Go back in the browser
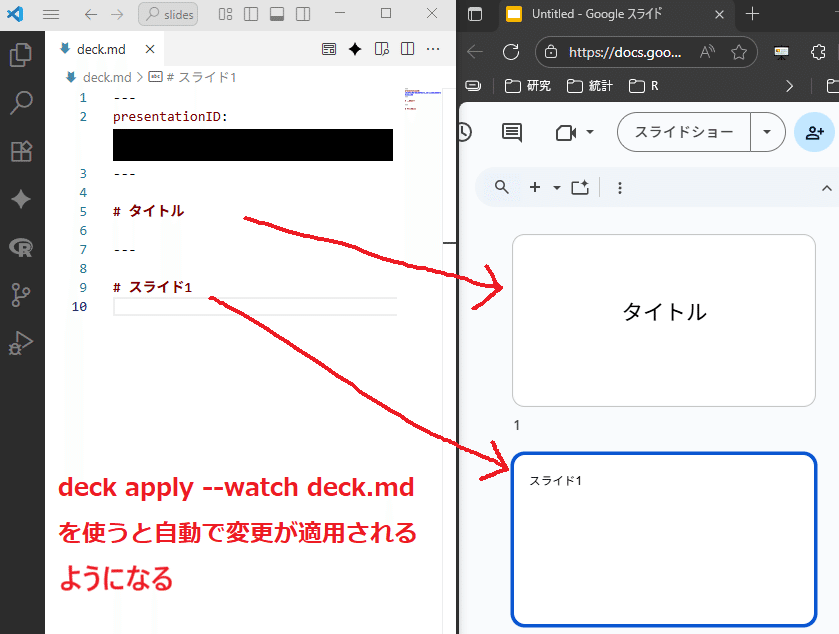839x634 pixels. click(x=475, y=52)
